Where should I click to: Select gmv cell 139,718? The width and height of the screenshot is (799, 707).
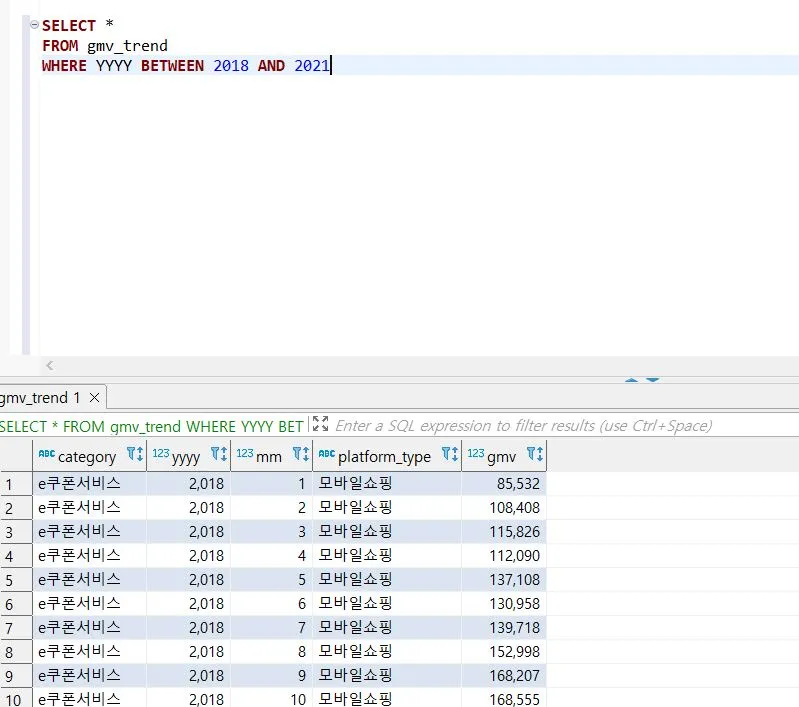point(504,627)
